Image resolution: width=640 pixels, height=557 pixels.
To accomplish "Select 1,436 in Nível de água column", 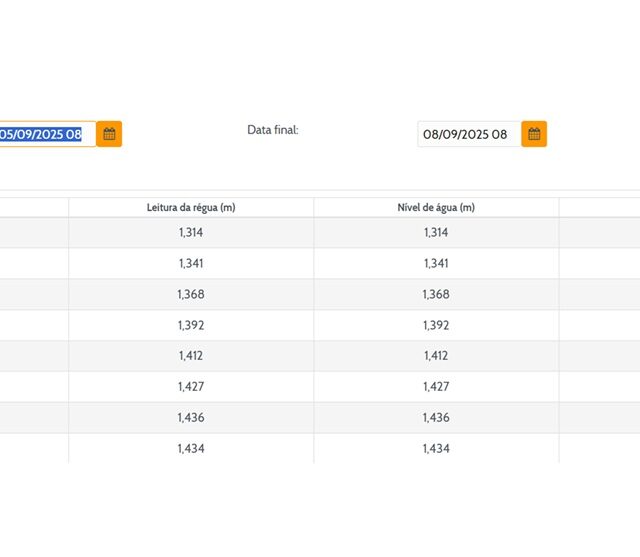I will [x=436, y=418].
